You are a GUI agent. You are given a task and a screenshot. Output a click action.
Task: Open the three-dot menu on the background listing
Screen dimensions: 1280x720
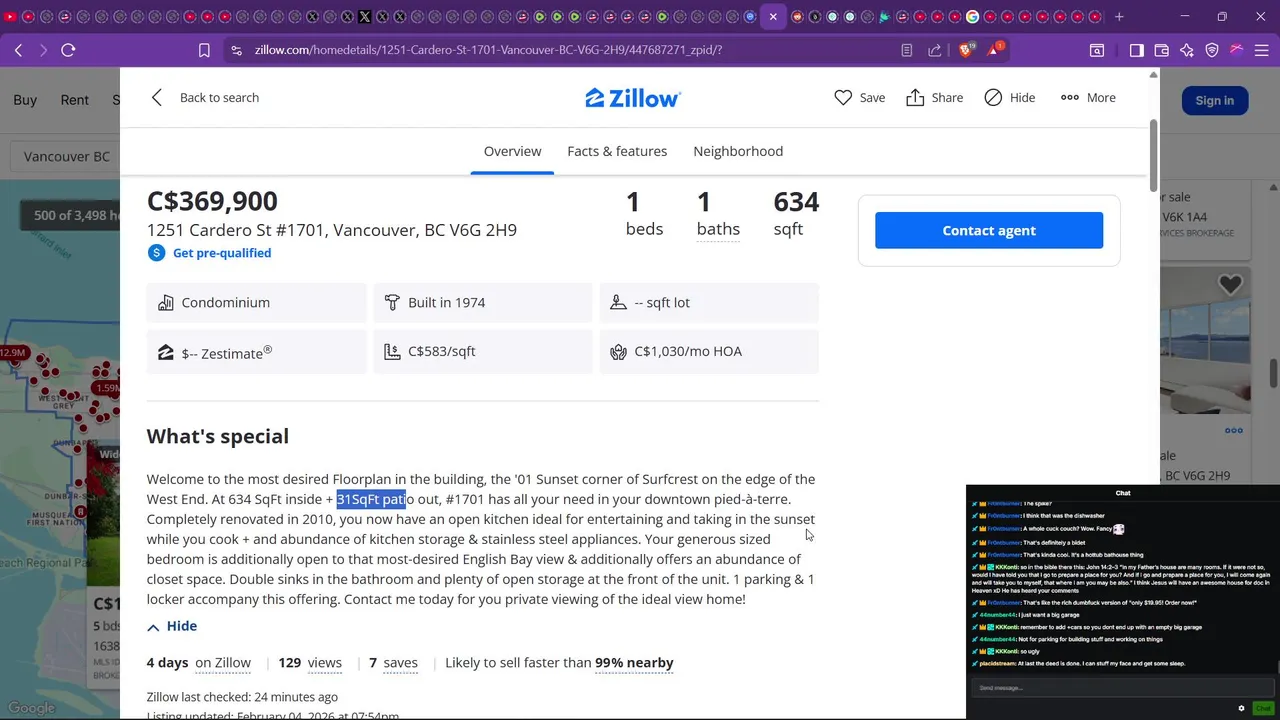click(x=1234, y=431)
